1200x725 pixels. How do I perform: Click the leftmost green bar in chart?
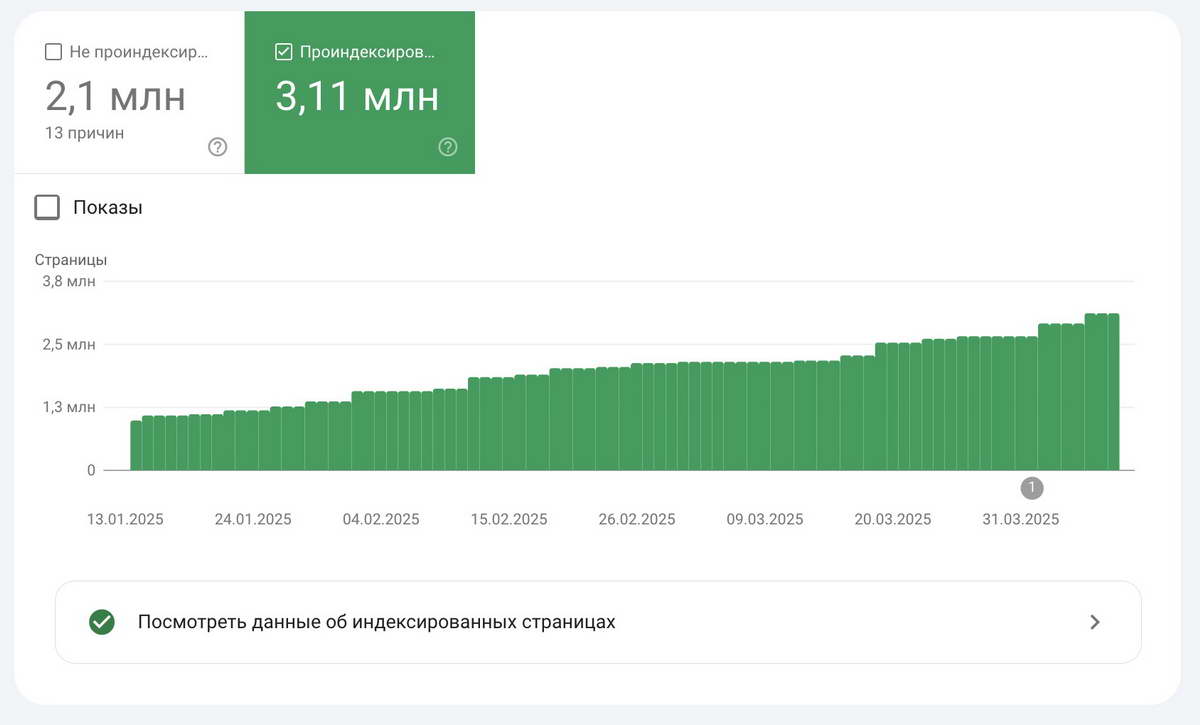[136, 446]
